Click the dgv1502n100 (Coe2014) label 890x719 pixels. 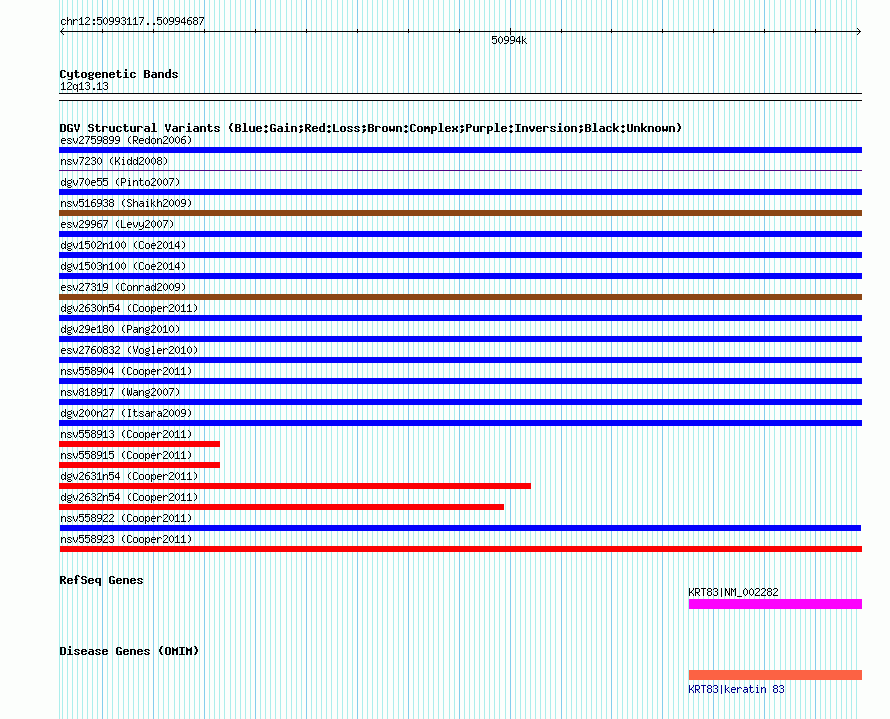(x=123, y=245)
